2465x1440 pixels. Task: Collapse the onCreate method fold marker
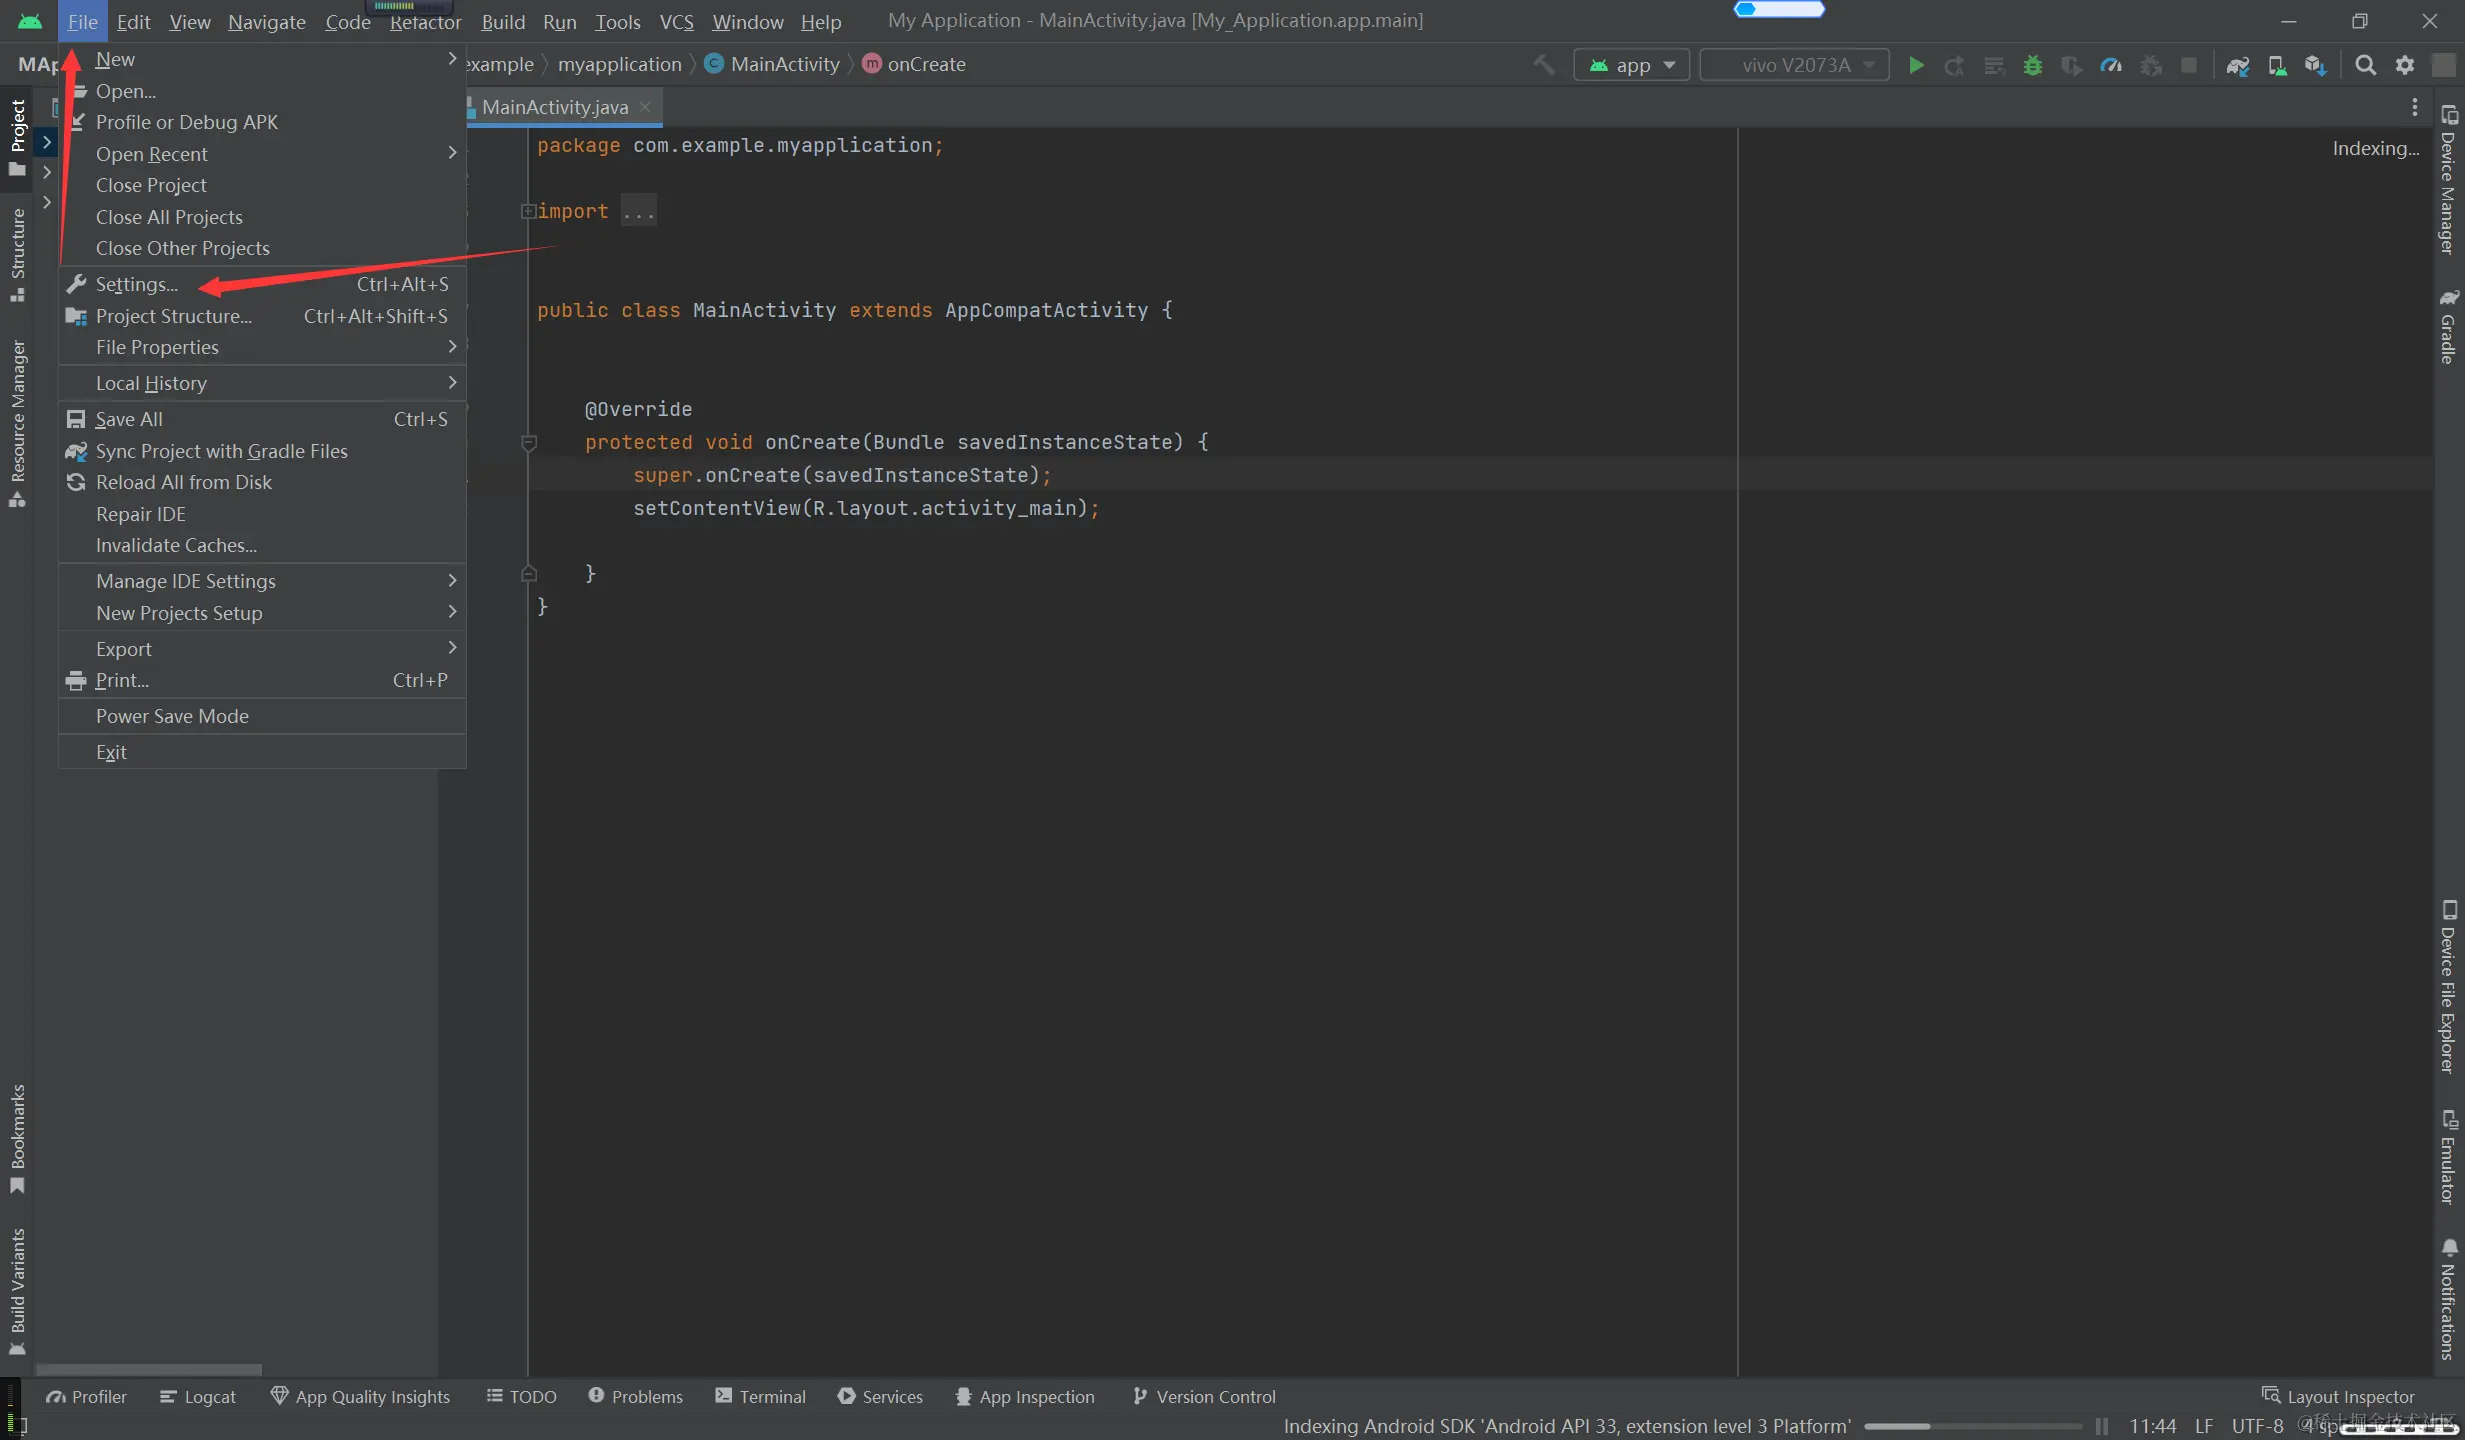(529, 442)
